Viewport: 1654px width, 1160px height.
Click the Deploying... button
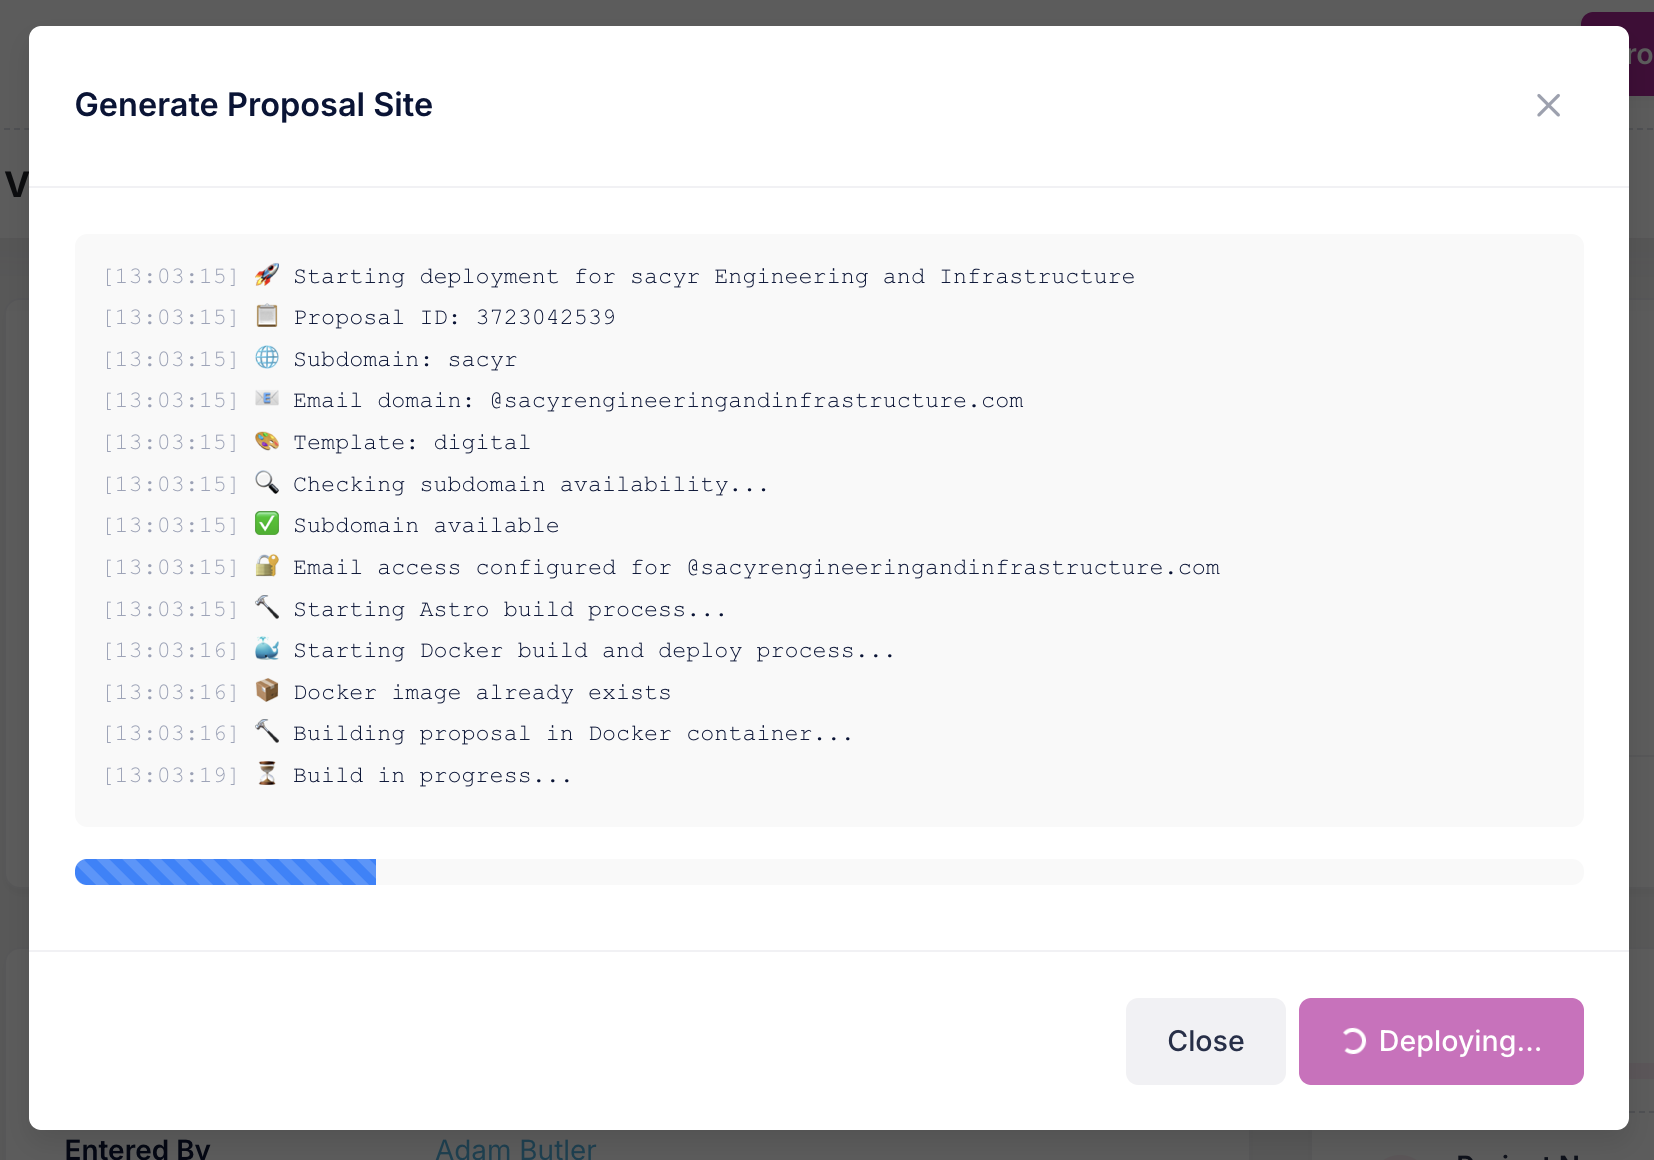pyautogui.click(x=1440, y=1041)
